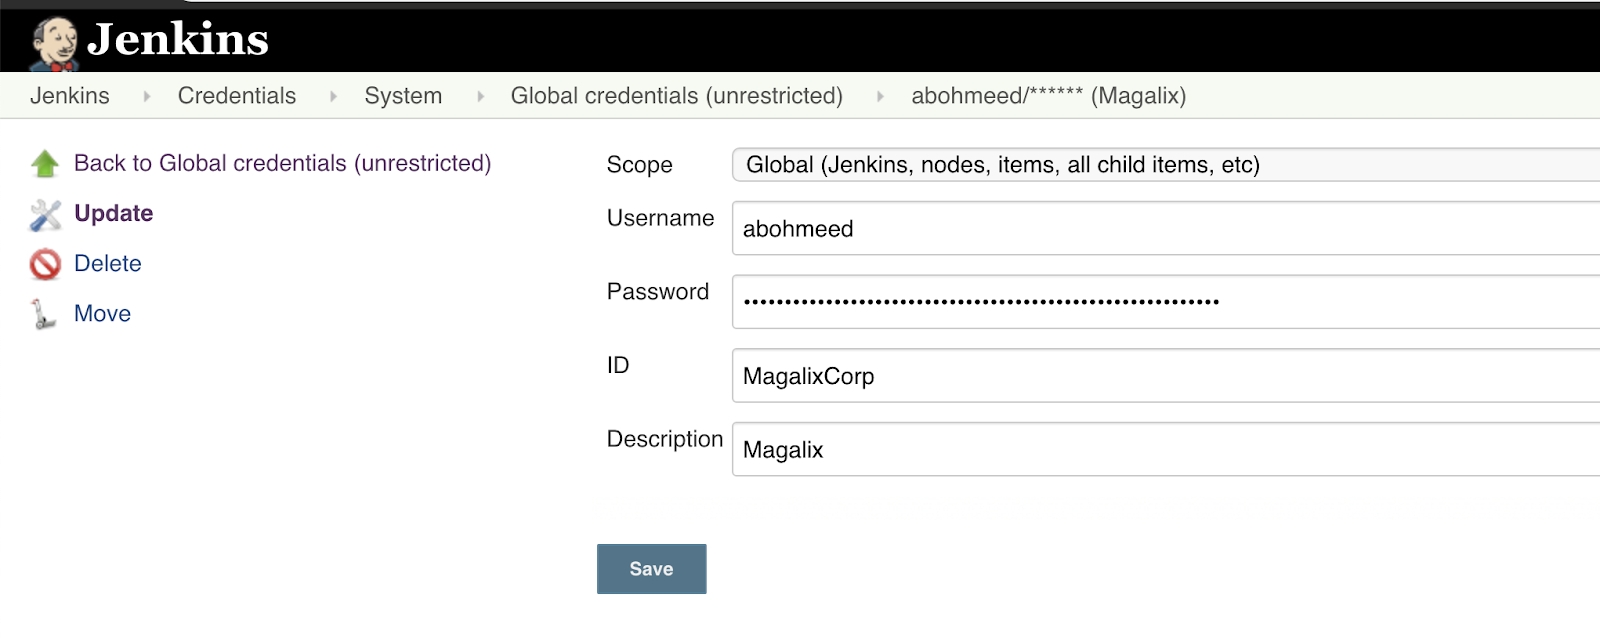Open the Scope dropdown selector
Viewport: 1600px width, 638px height.
[x=1166, y=165]
